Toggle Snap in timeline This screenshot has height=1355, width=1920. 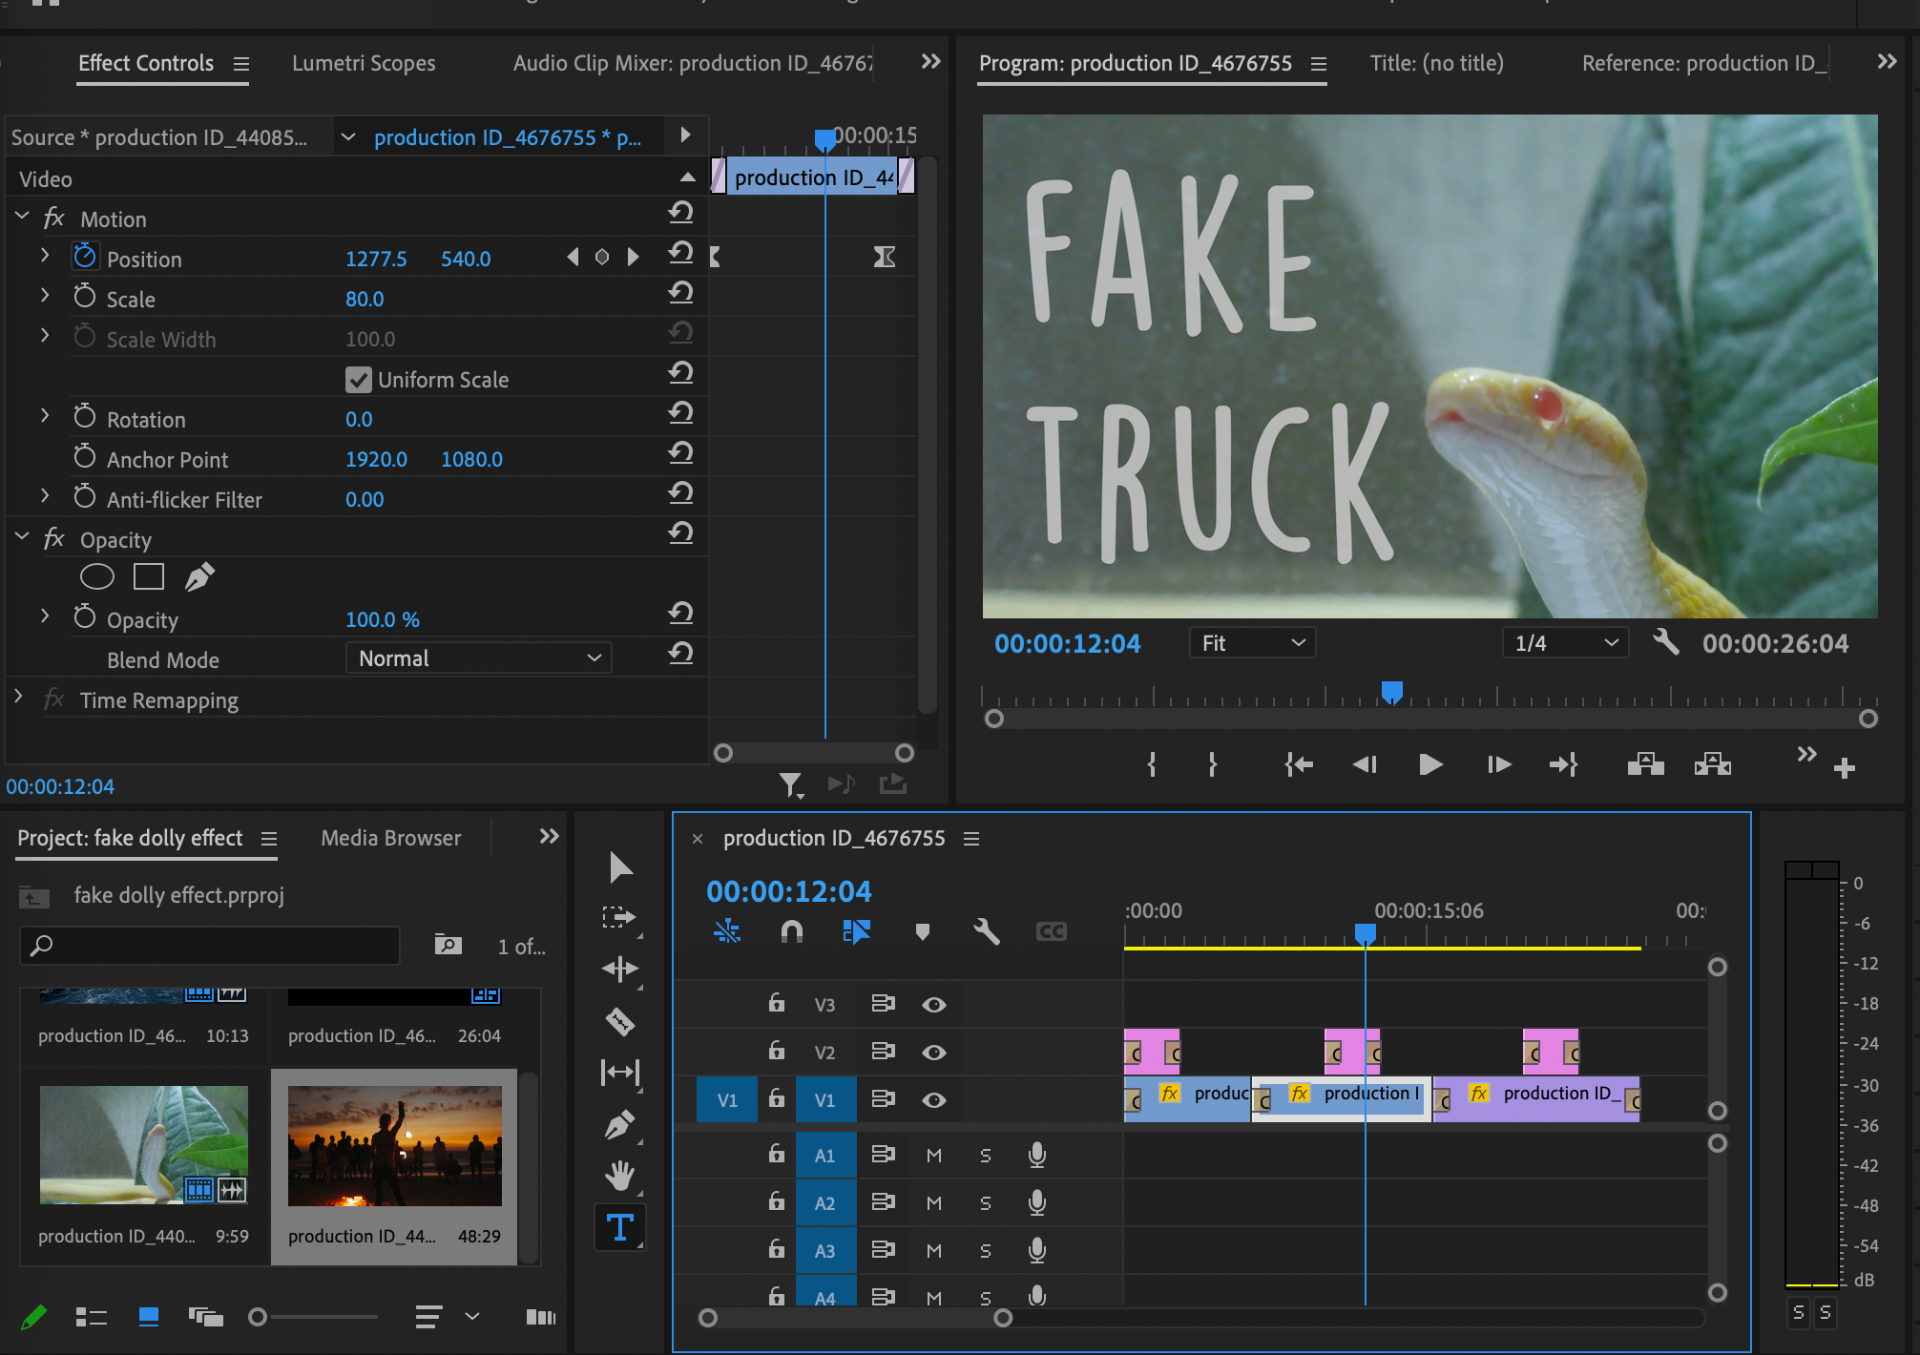[791, 932]
